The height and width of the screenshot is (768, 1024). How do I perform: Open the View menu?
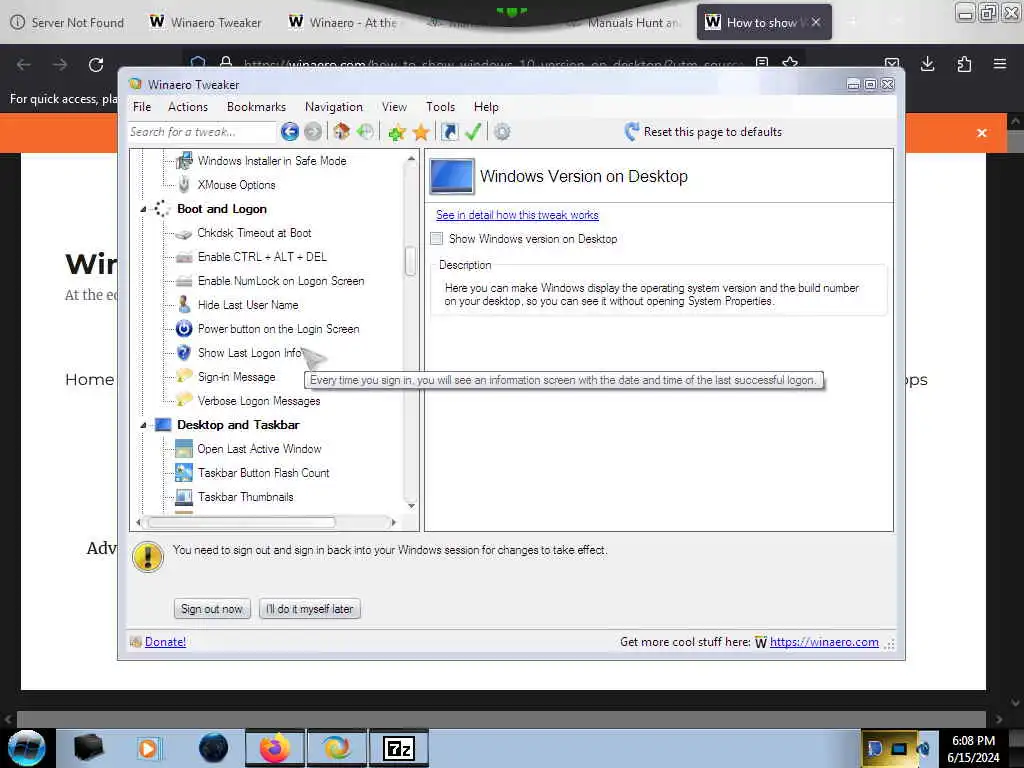coord(394,107)
